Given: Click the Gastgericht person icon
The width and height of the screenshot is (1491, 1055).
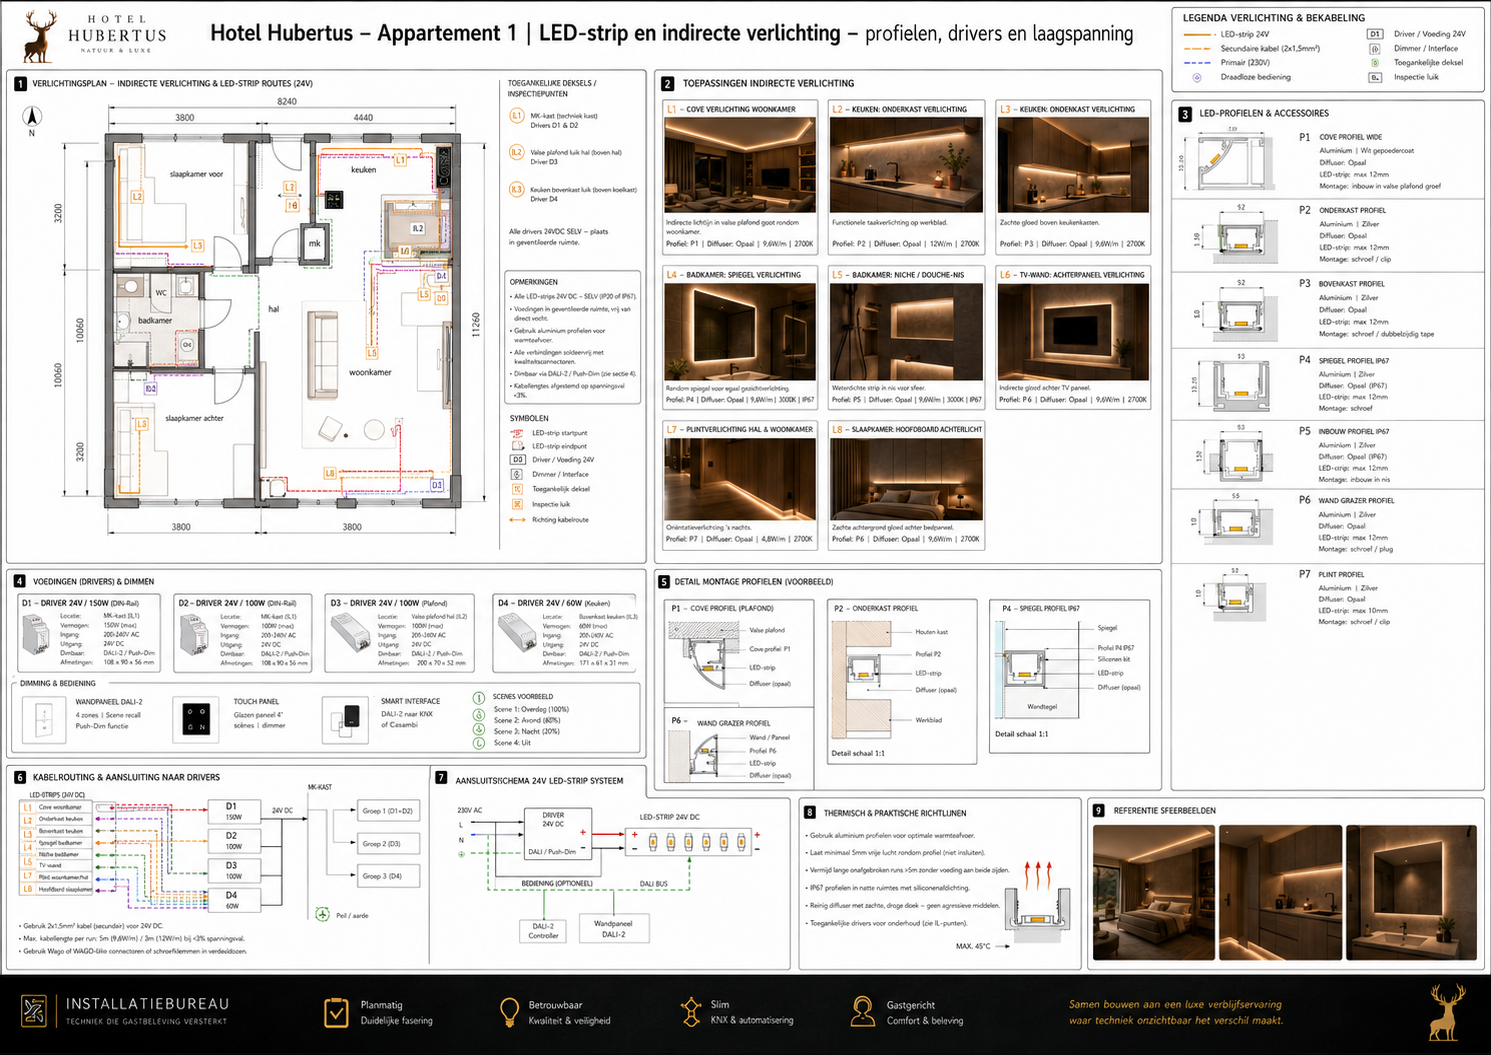Looking at the screenshot, I should pyautogui.click(x=862, y=1012).
